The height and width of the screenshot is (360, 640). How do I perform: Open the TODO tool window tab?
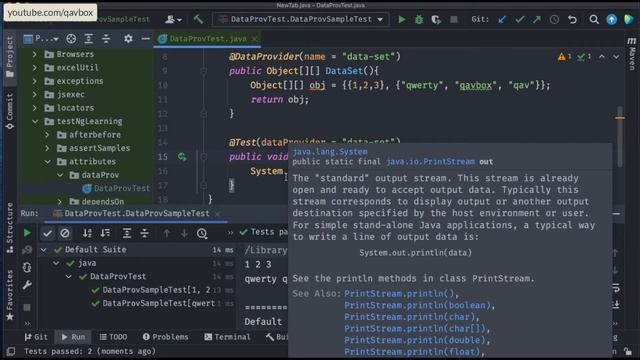[113, 337]
